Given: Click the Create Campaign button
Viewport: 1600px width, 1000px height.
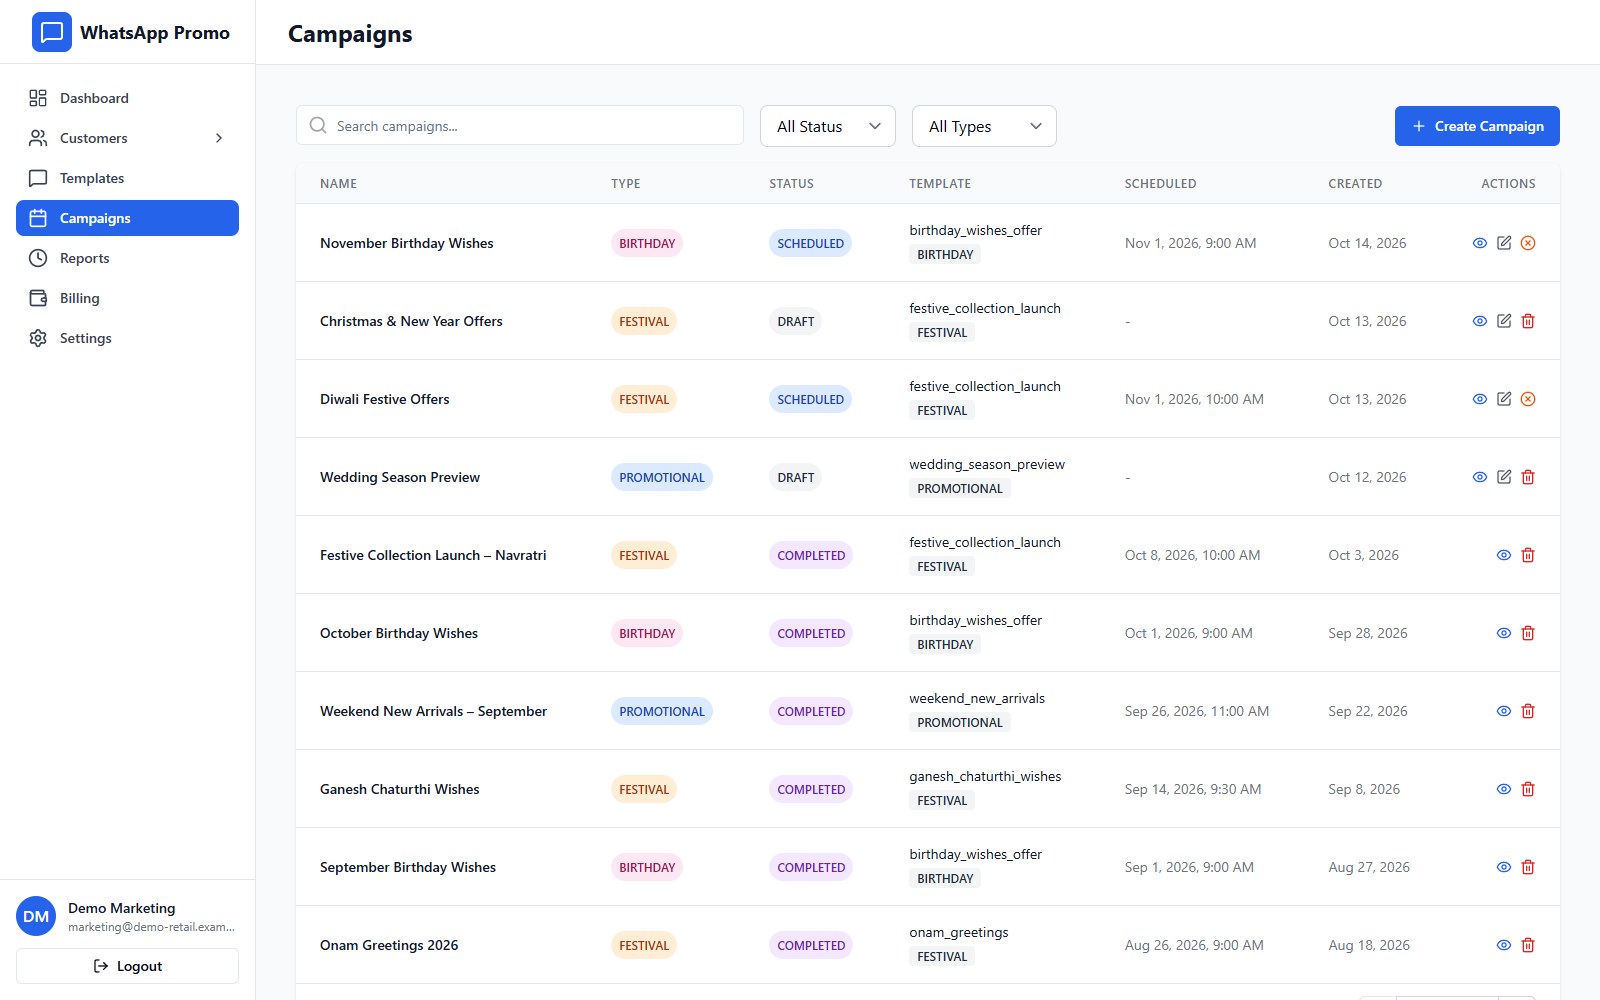Looking at the screenshot, I should coord(1477,126).
